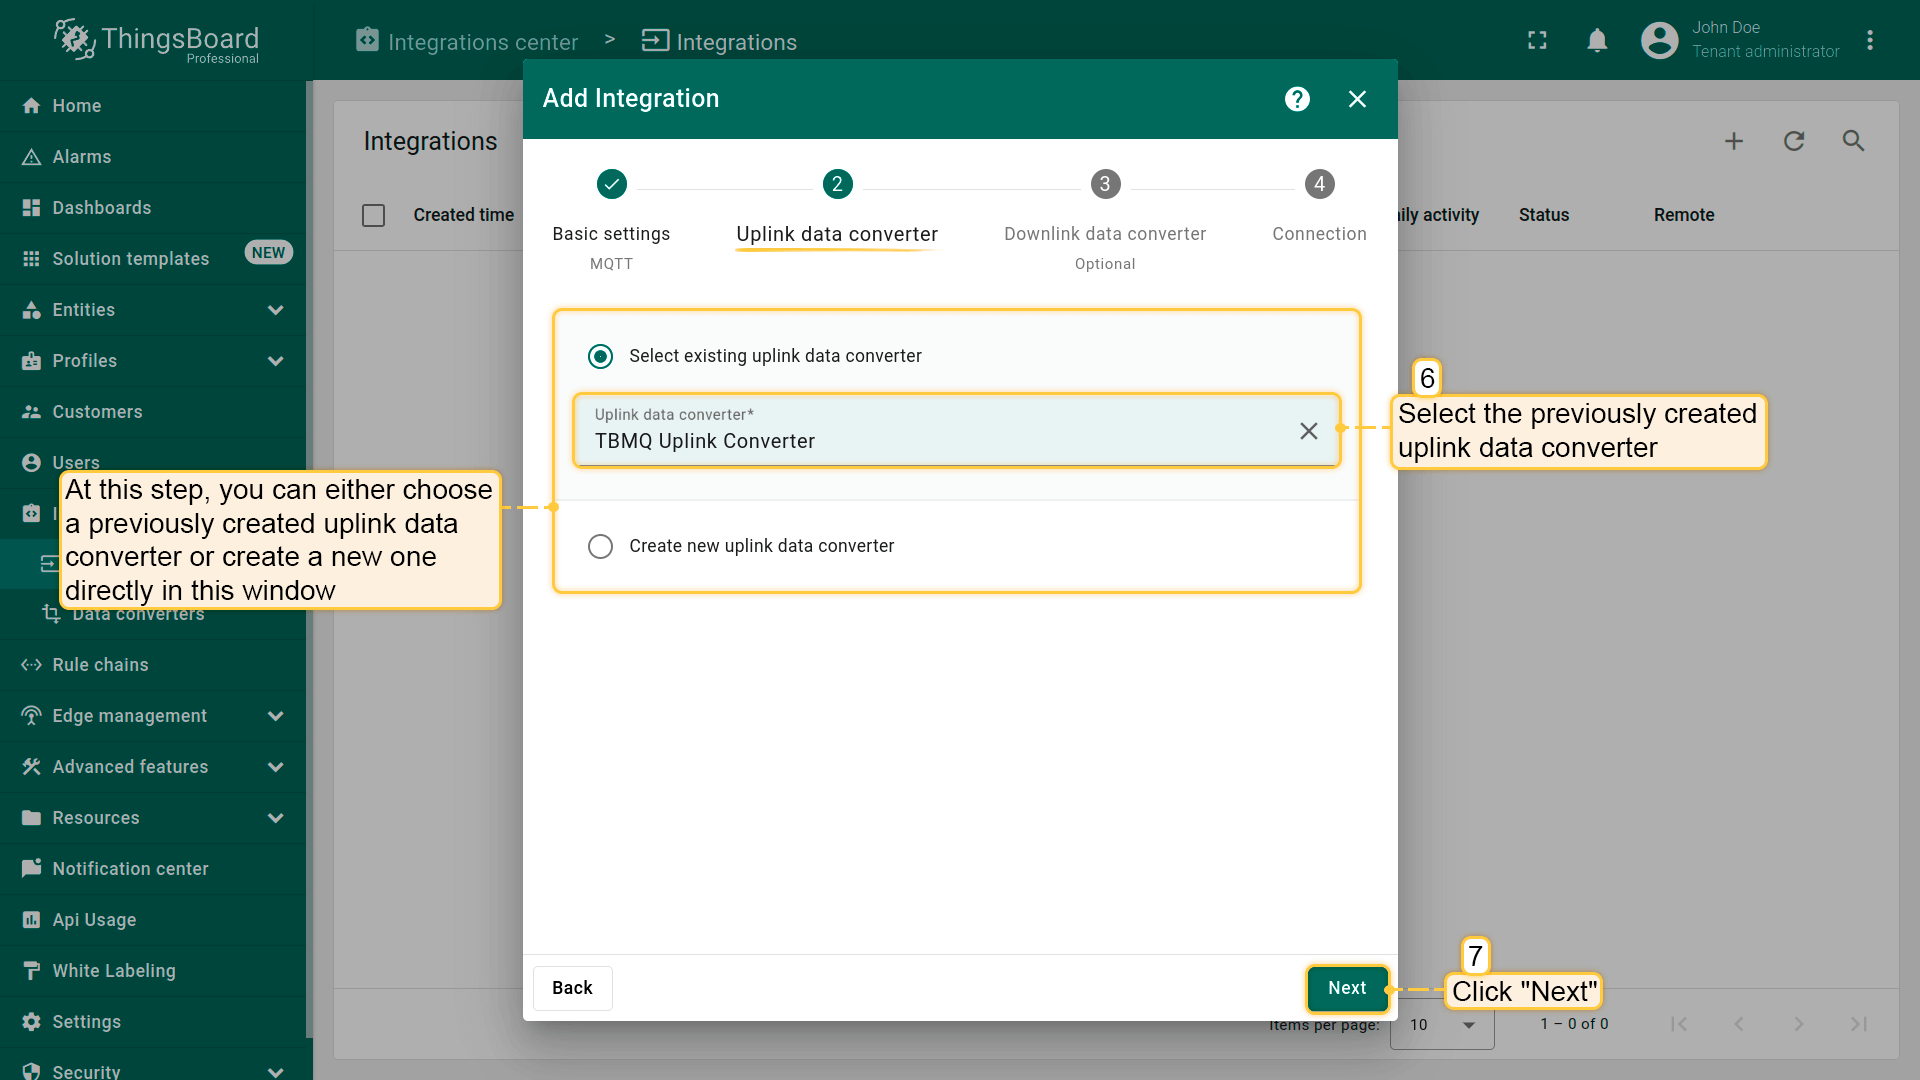
Task: Clear the TBMQ Uplink Converter selection
Action: point(1308,431)
